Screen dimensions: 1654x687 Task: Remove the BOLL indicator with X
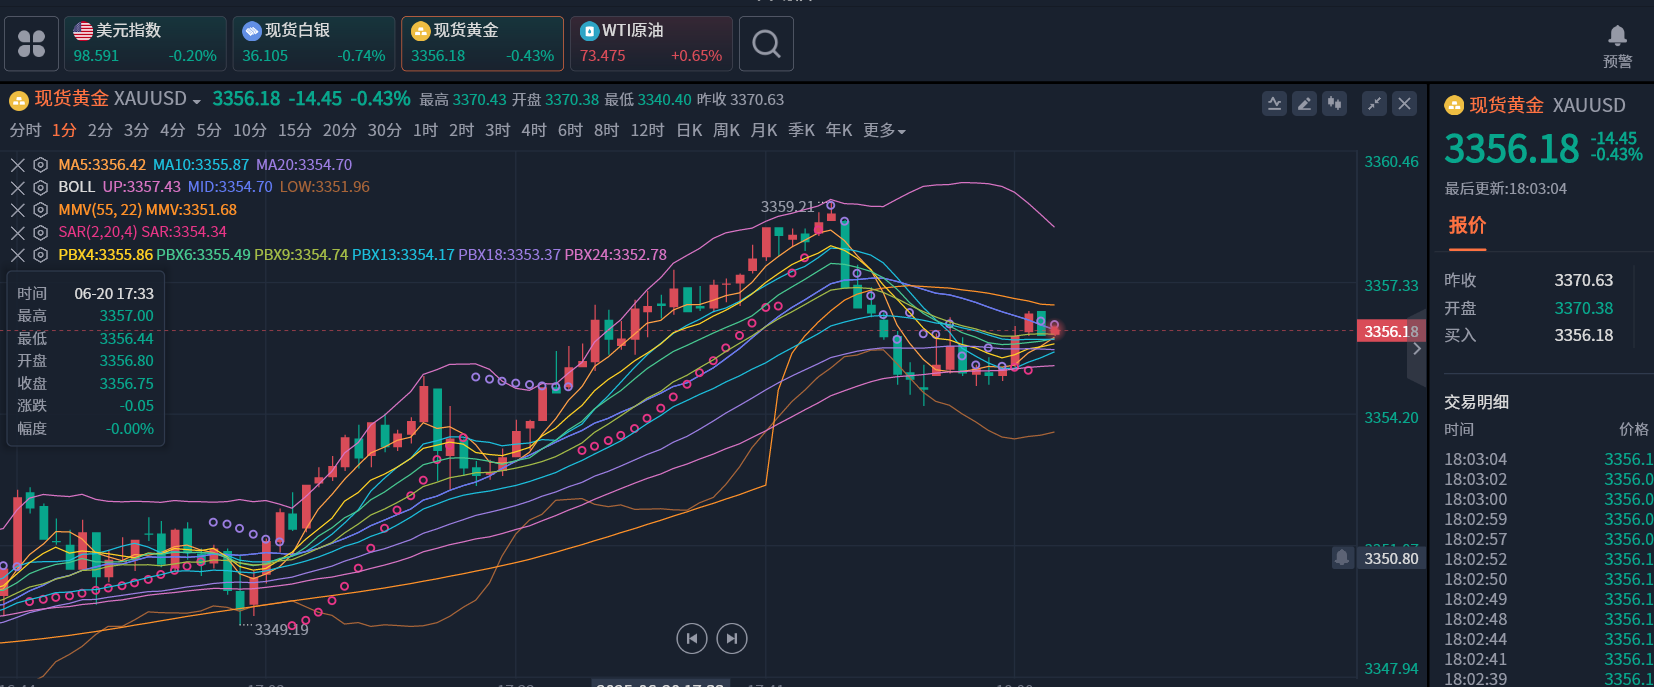pyautogui.click(x=18, y=187)
